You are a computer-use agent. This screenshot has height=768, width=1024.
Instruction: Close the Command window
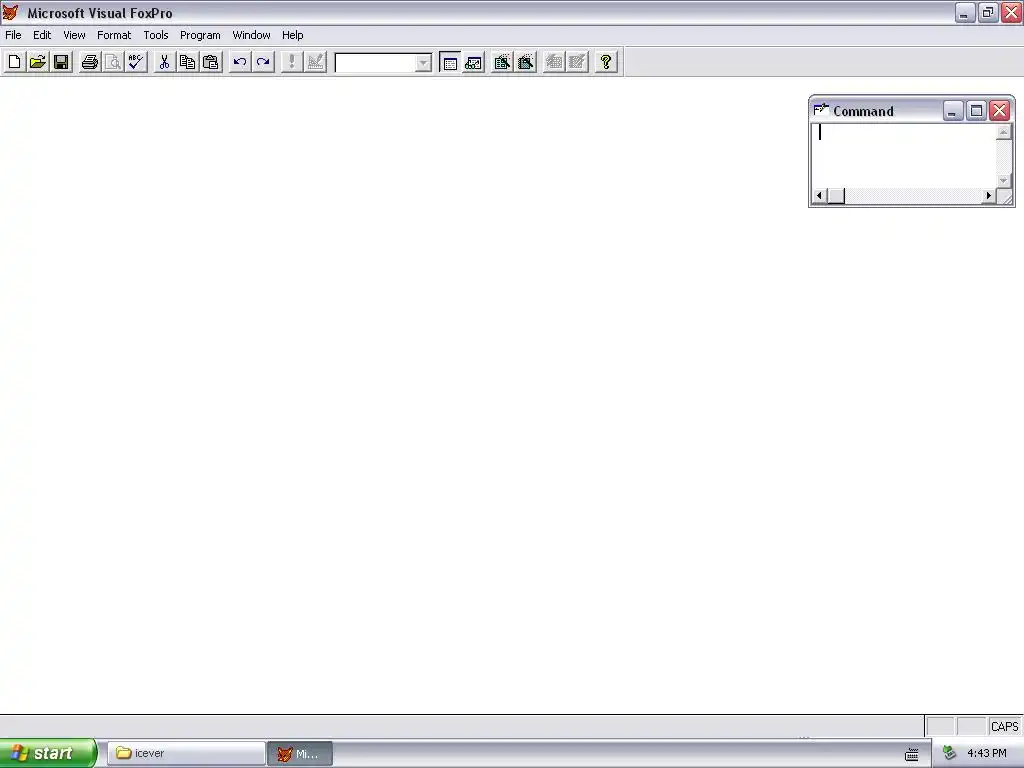1000,111
